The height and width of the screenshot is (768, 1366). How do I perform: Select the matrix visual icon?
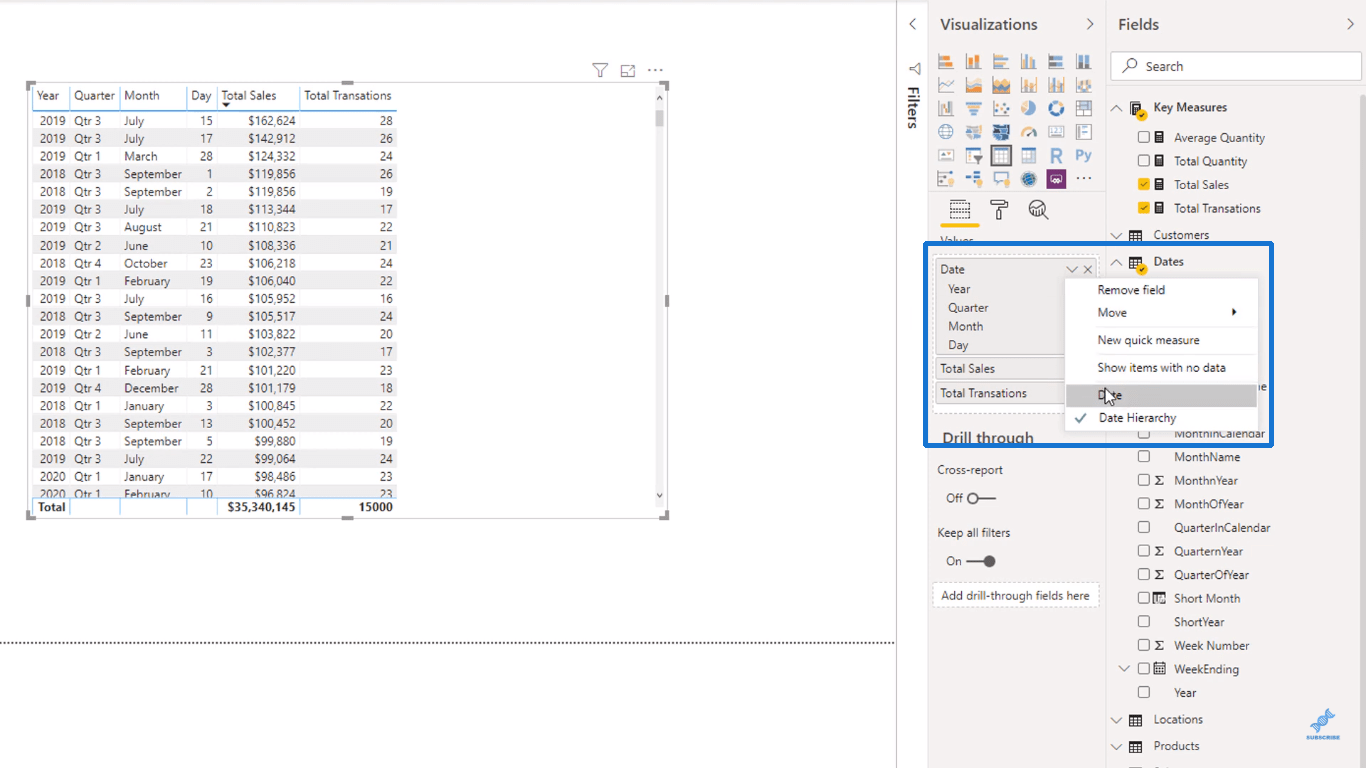tap(1028, 155)
